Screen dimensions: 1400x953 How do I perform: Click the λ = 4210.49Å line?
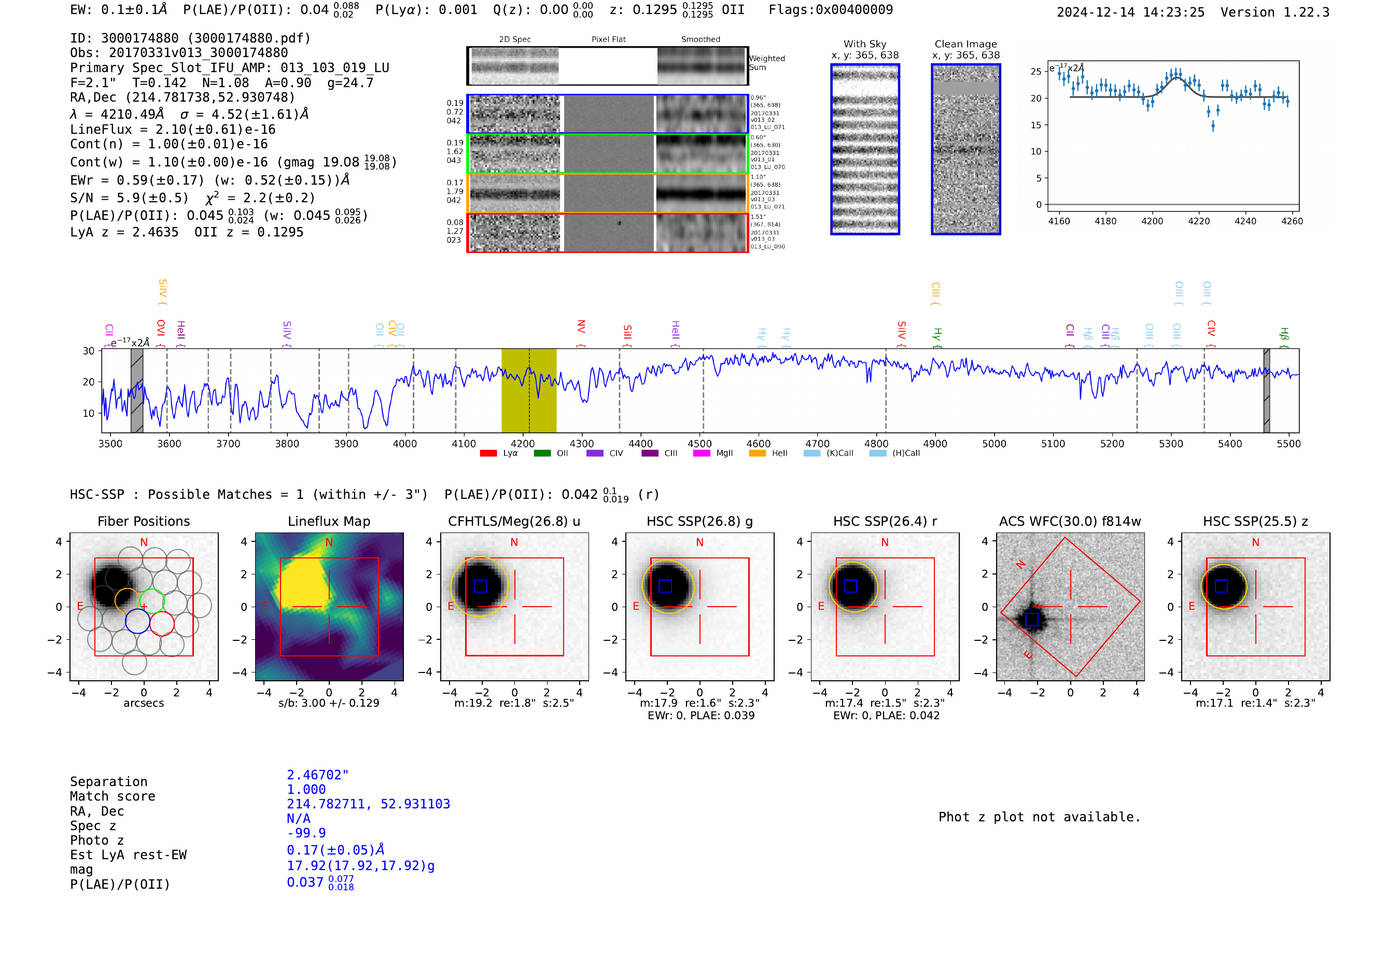[x=189, y=114]
